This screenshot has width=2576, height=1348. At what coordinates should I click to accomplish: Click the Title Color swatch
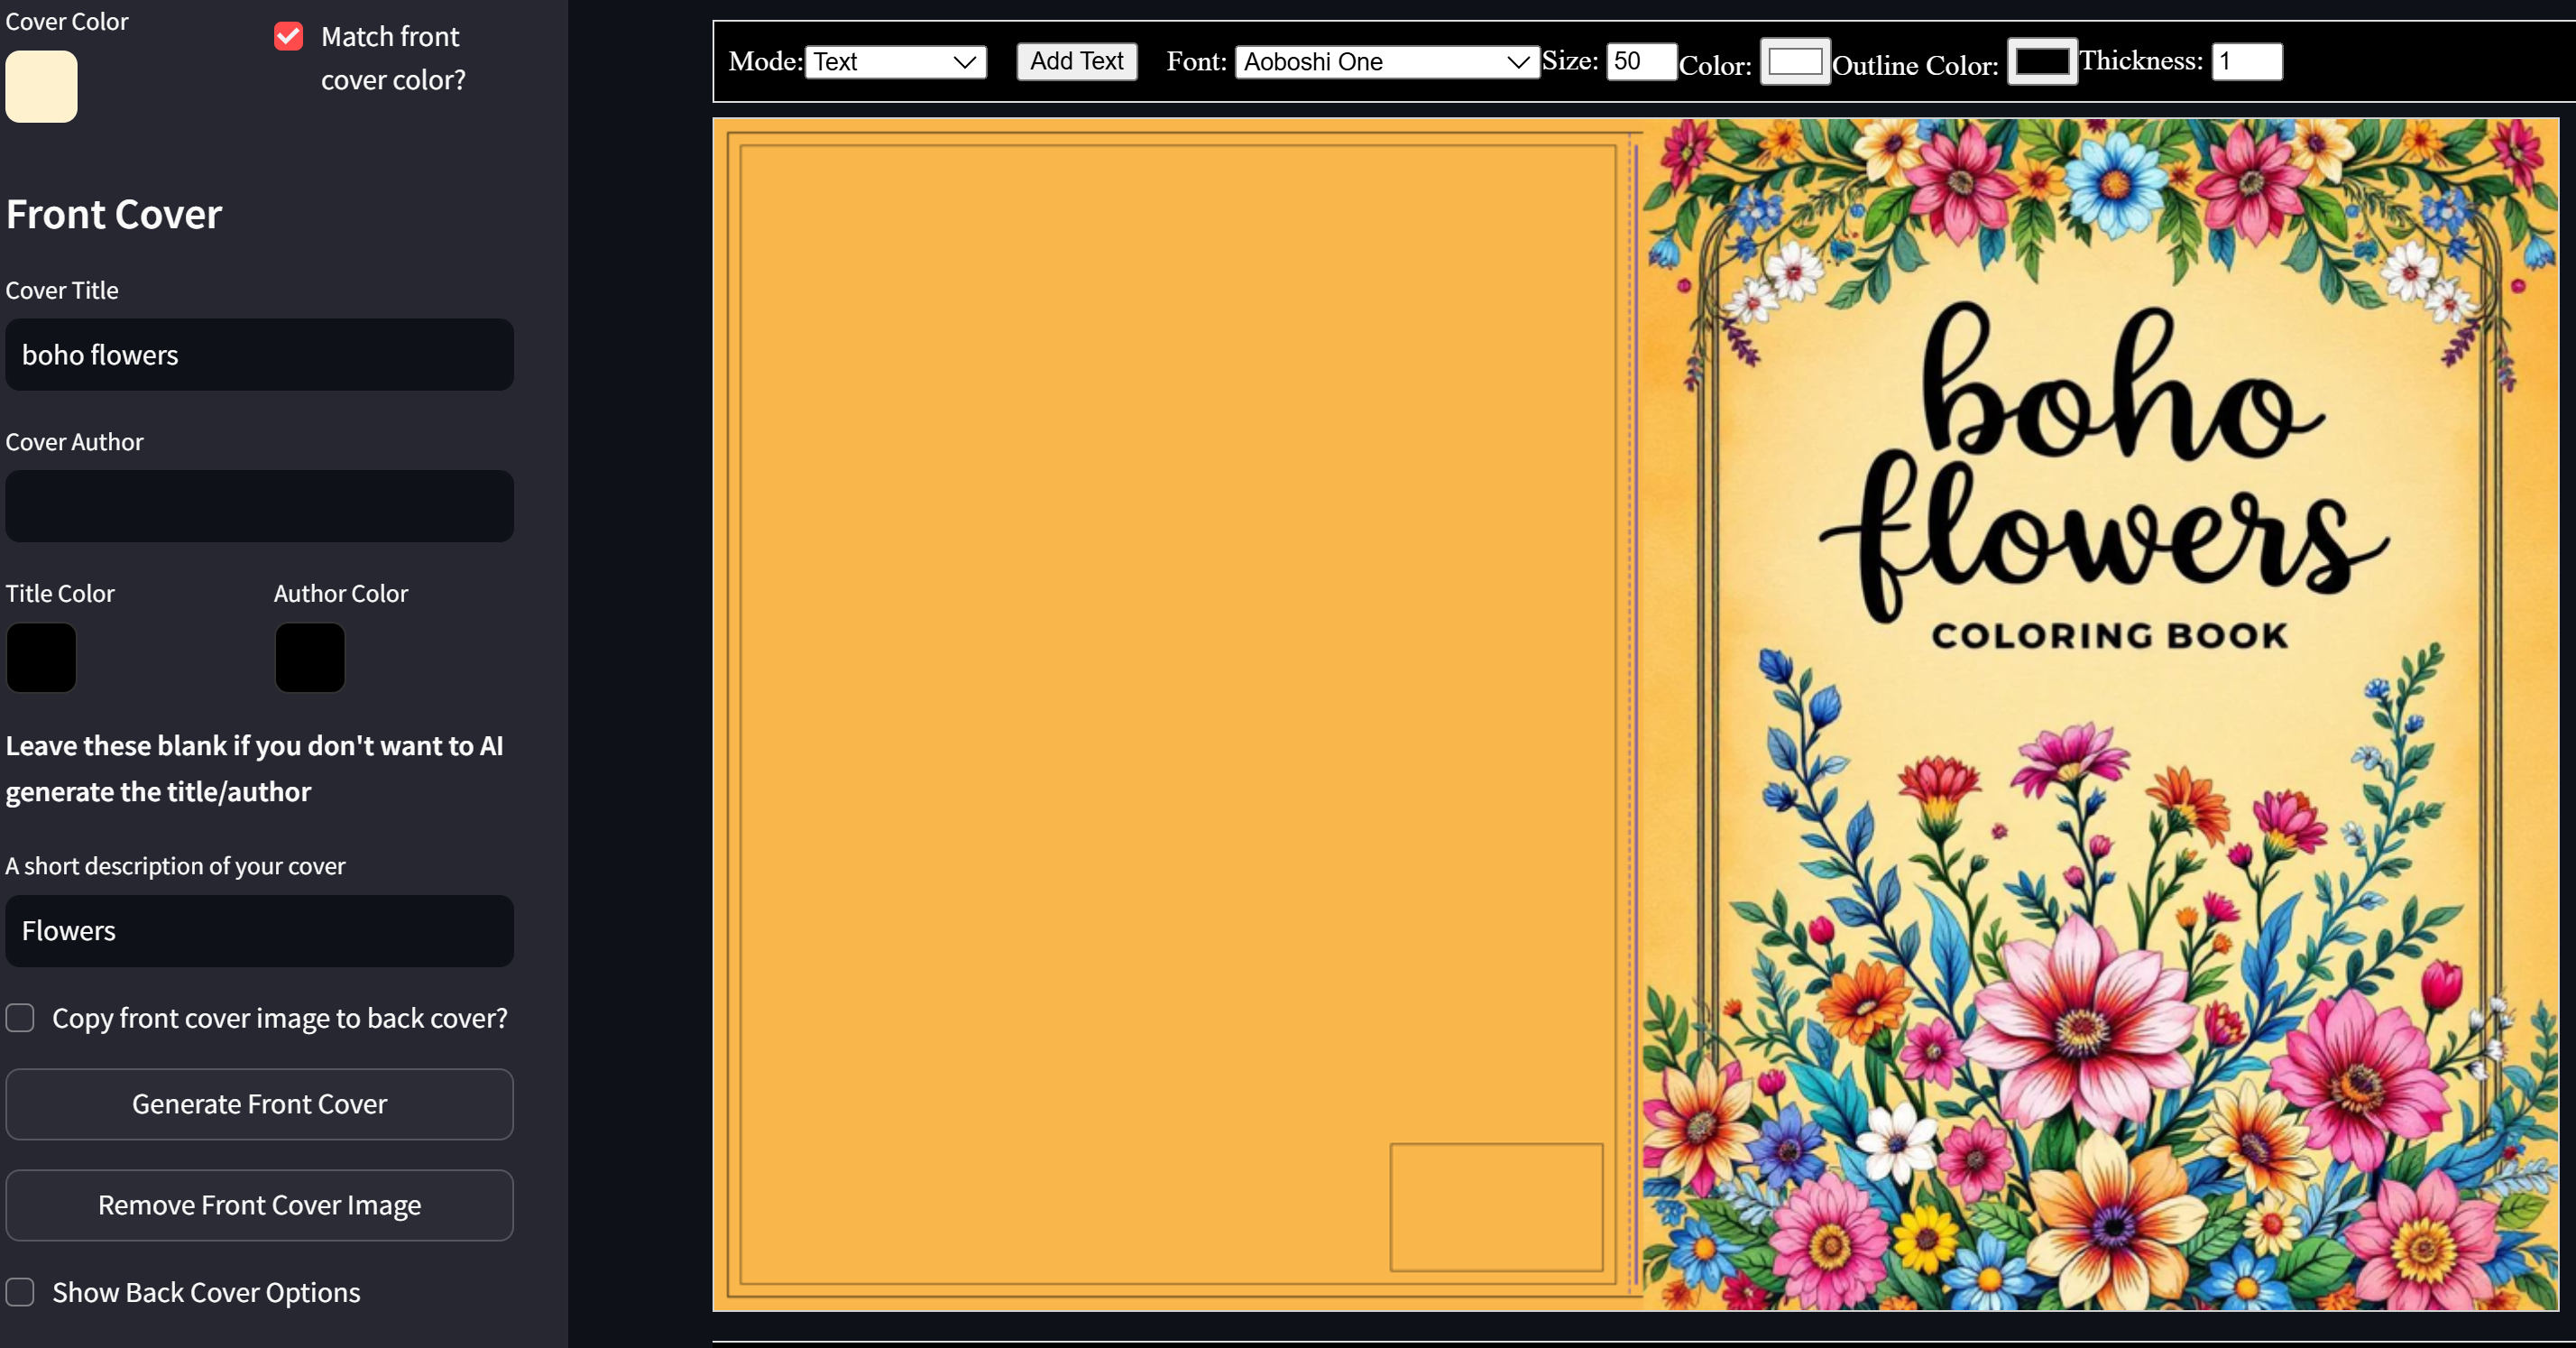pyautogui.click(x=41, y=657)
